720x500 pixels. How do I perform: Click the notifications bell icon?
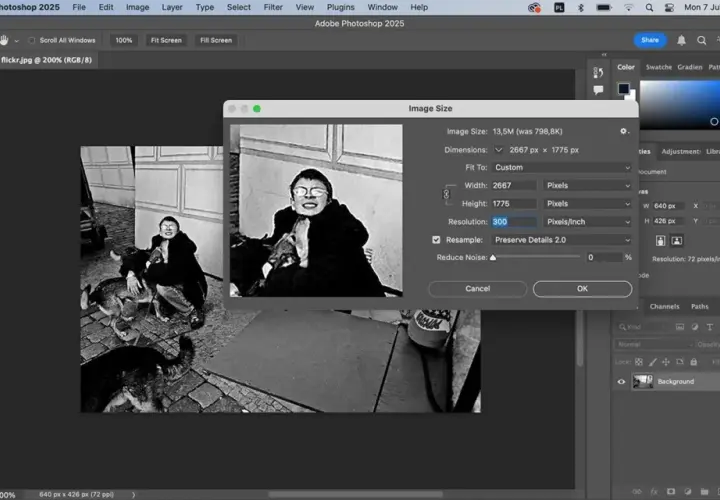(681, 40)
